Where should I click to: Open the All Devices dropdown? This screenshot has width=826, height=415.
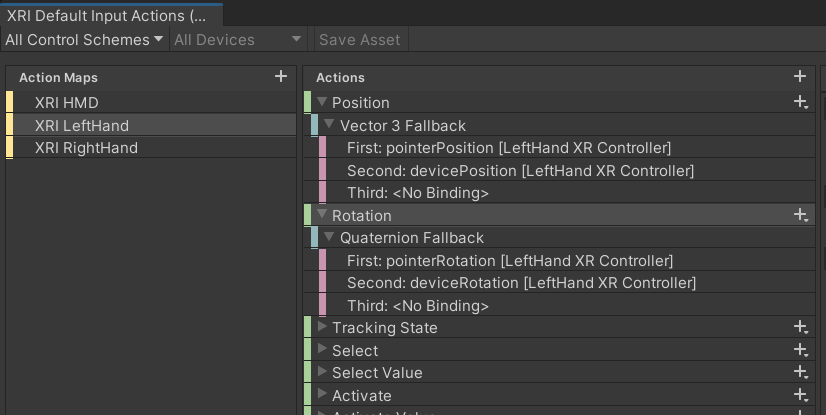237,40
